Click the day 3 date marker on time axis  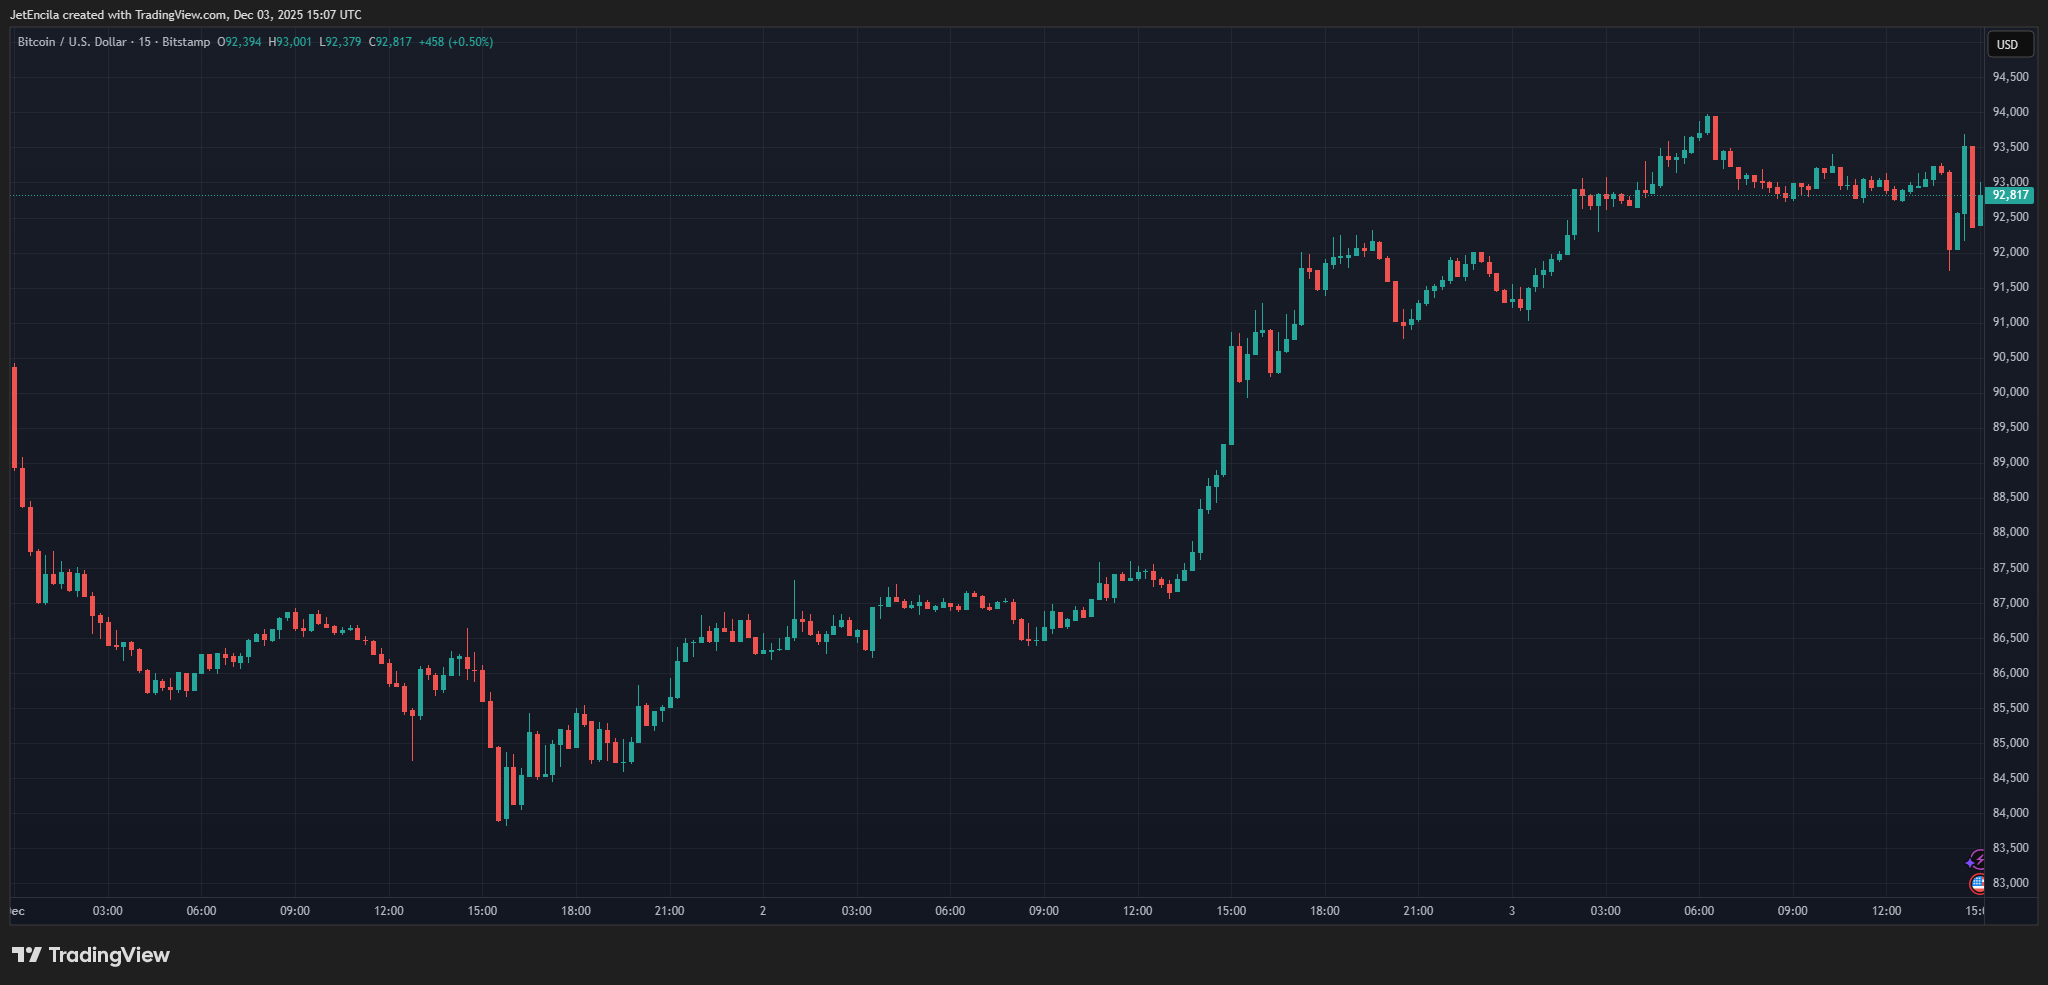pyautogui.click(x=1512, y=911)
